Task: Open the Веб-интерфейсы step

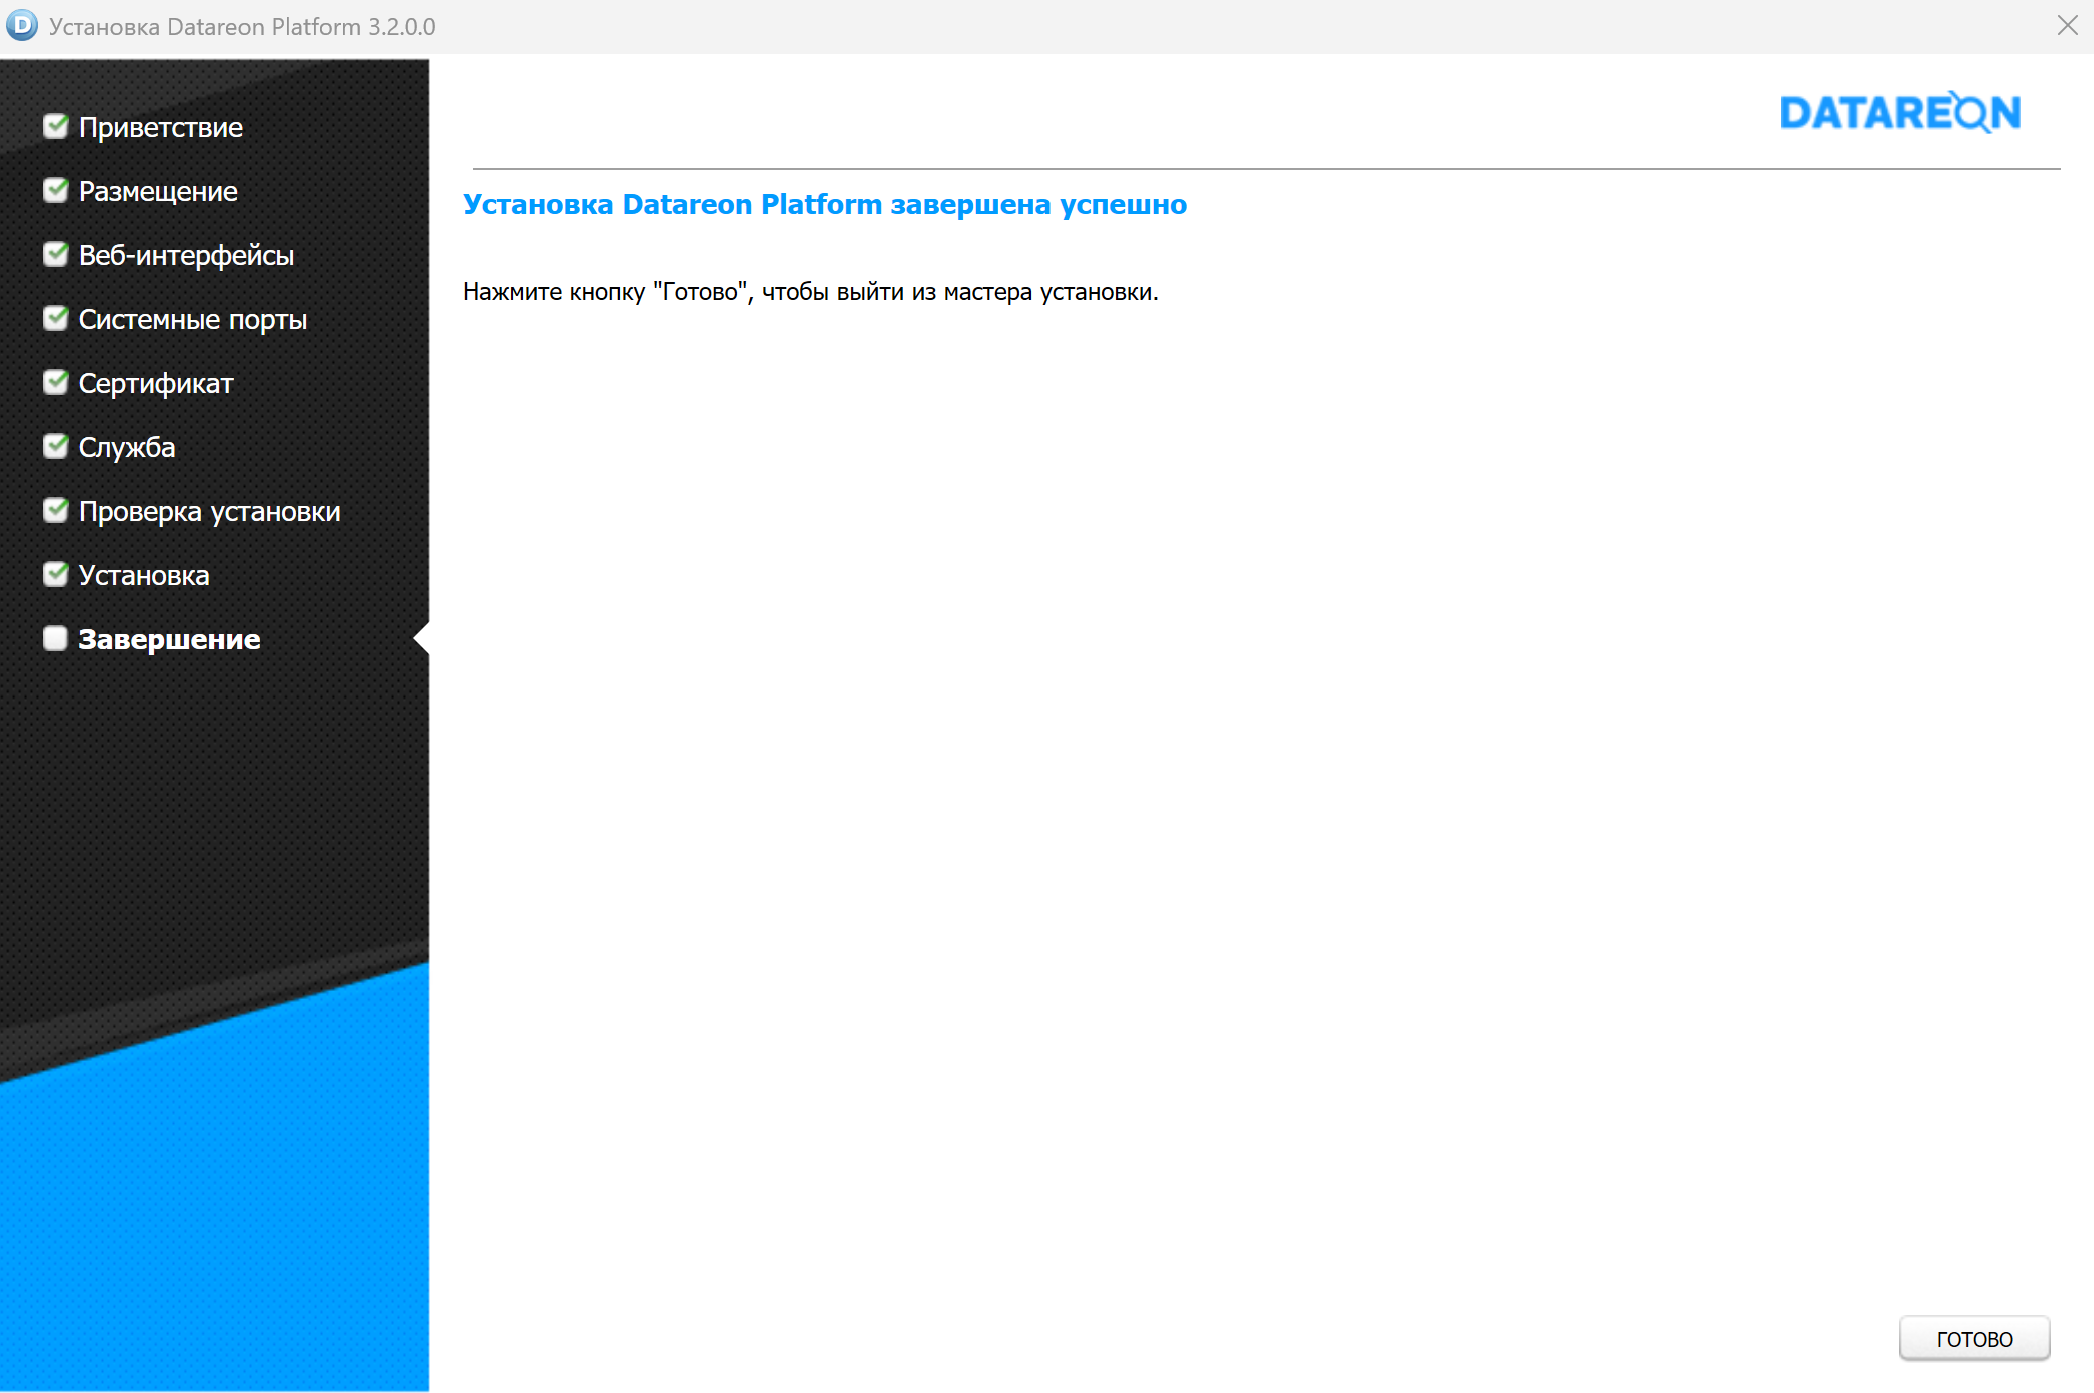Action: pos(186,255)
